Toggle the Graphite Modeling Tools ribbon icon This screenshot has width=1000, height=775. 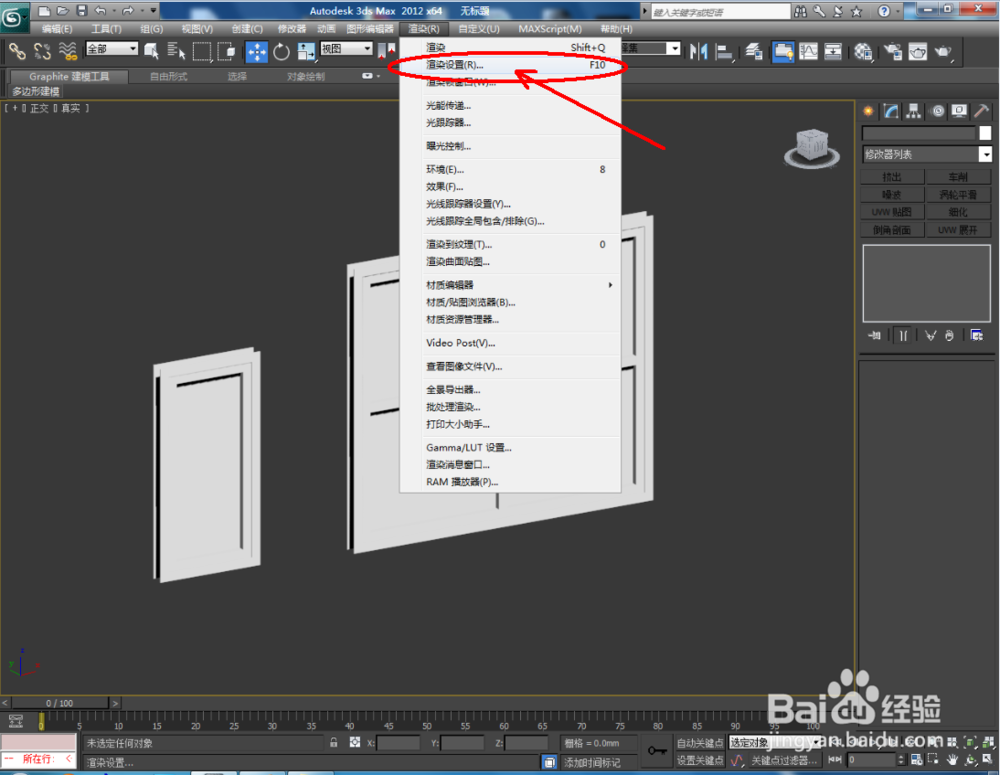[783, 52]
